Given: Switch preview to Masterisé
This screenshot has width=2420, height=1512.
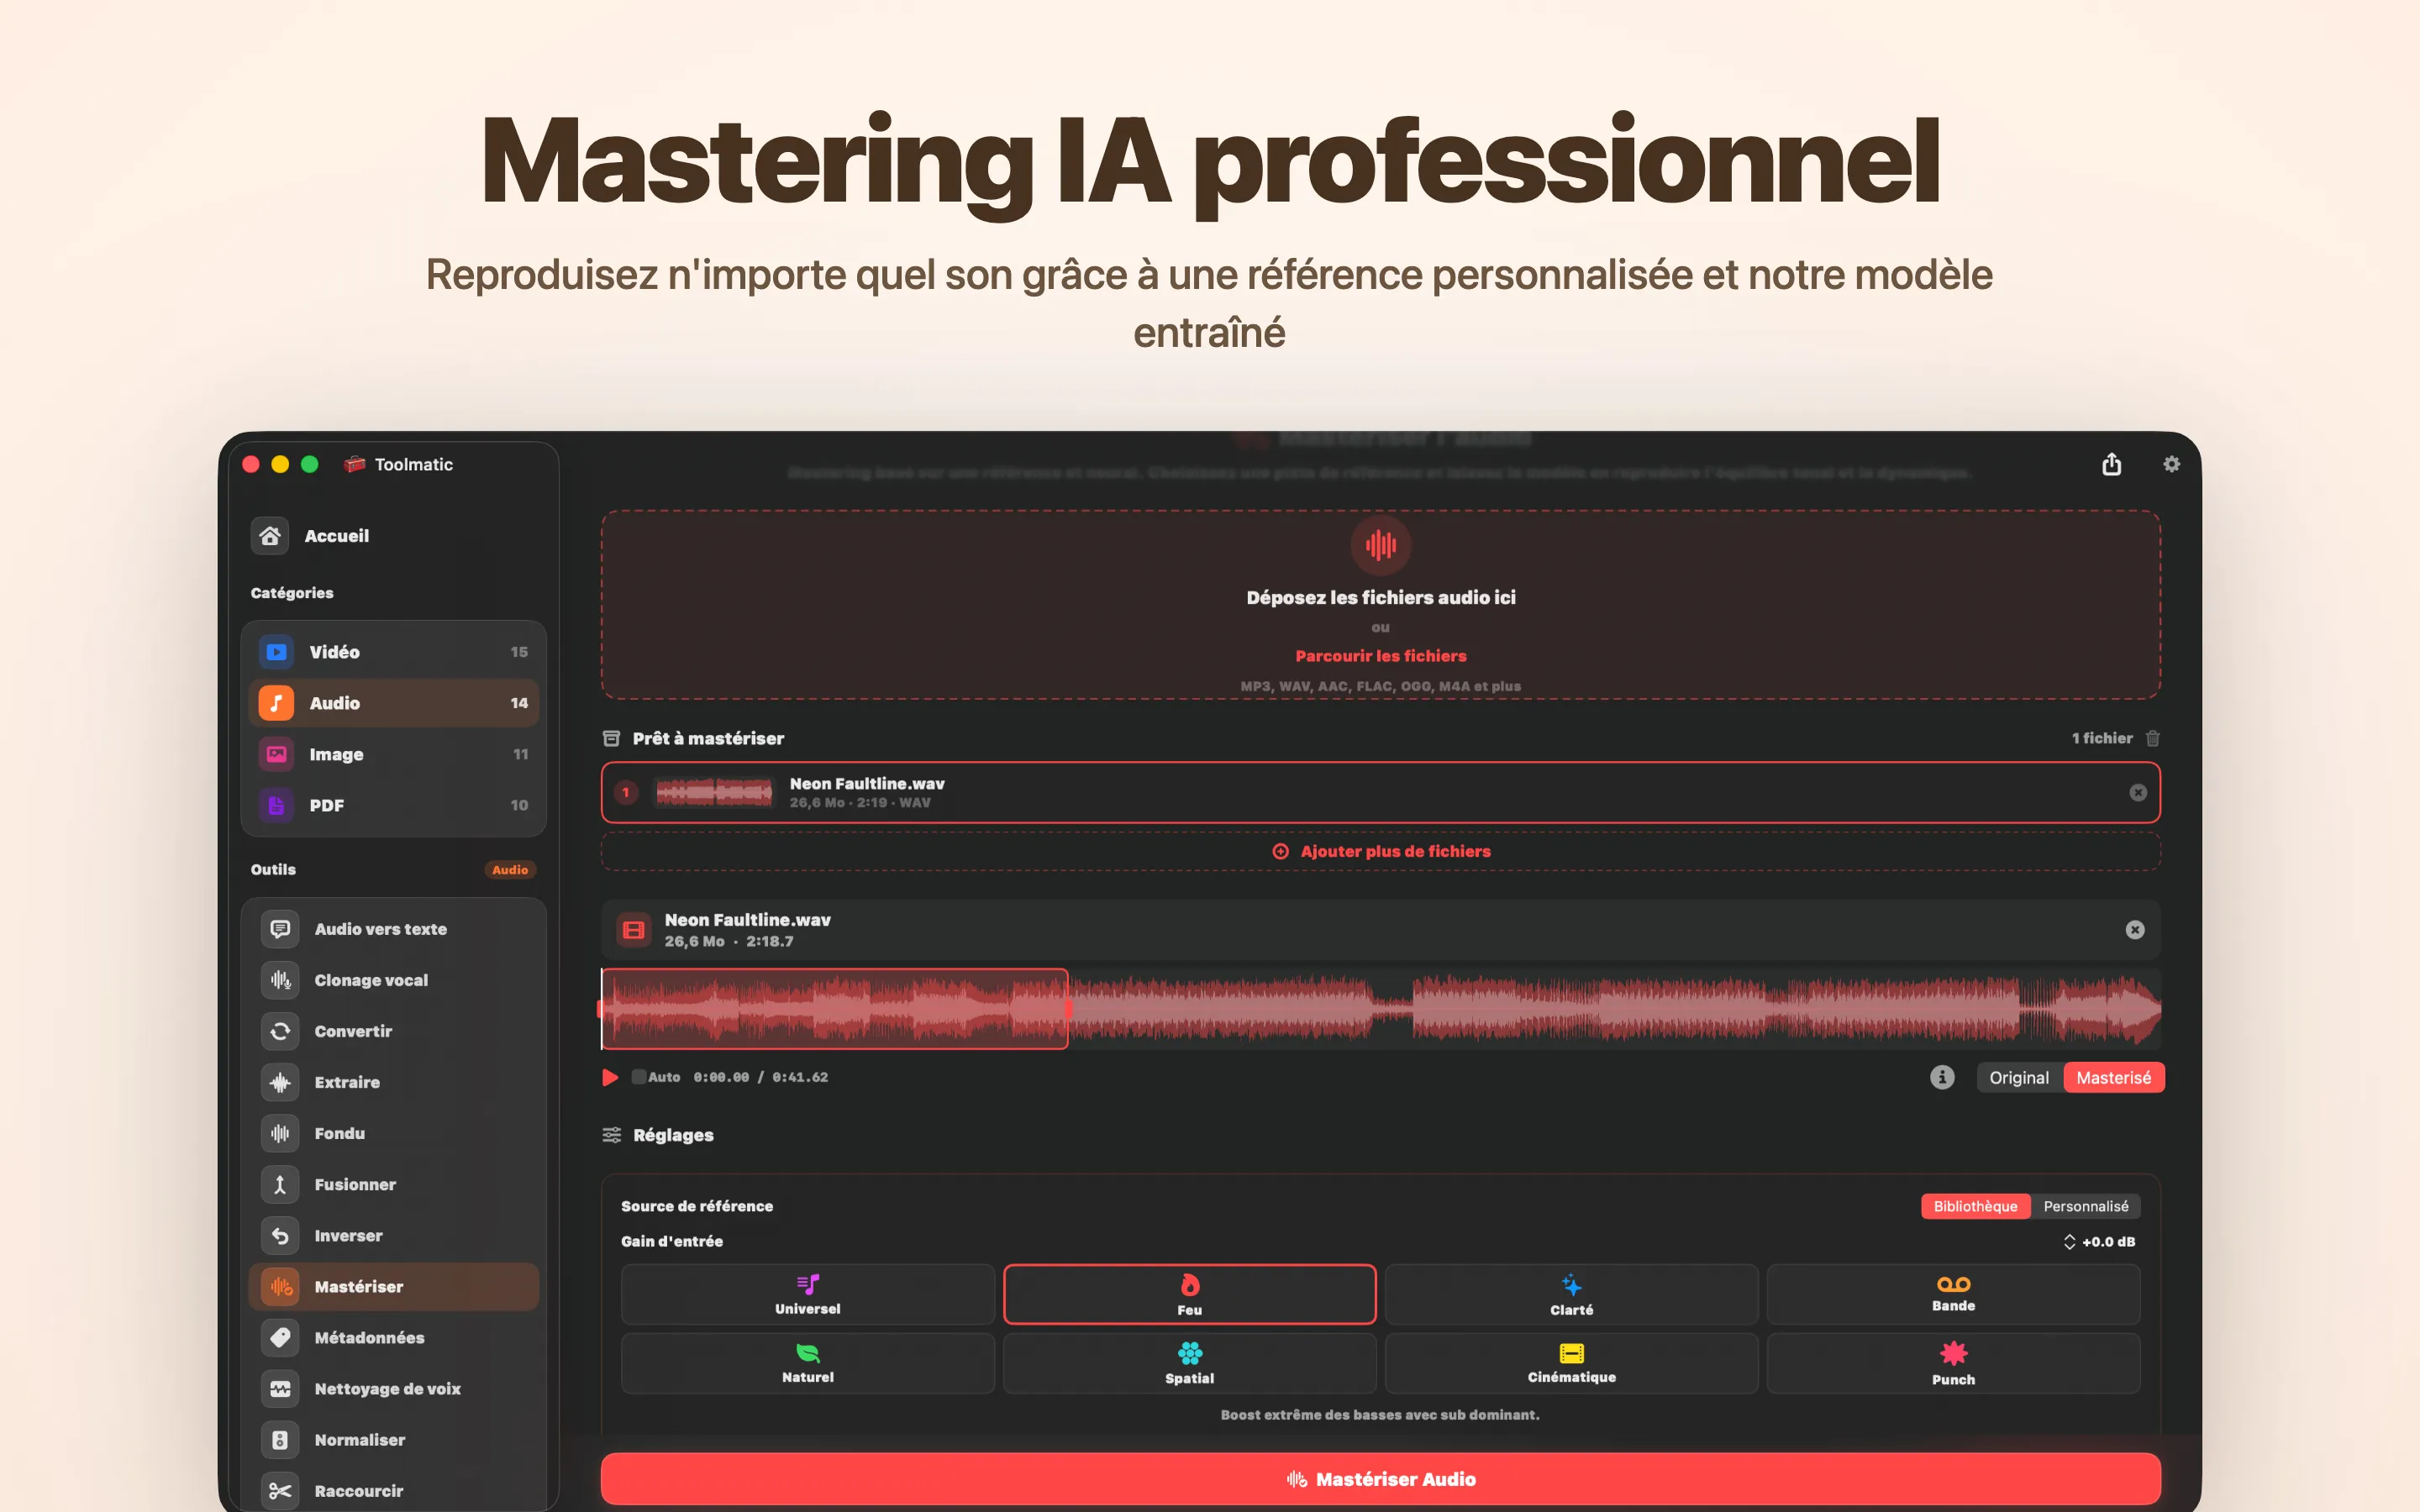Looking at the screenshot, I should click(2113, 1077).
